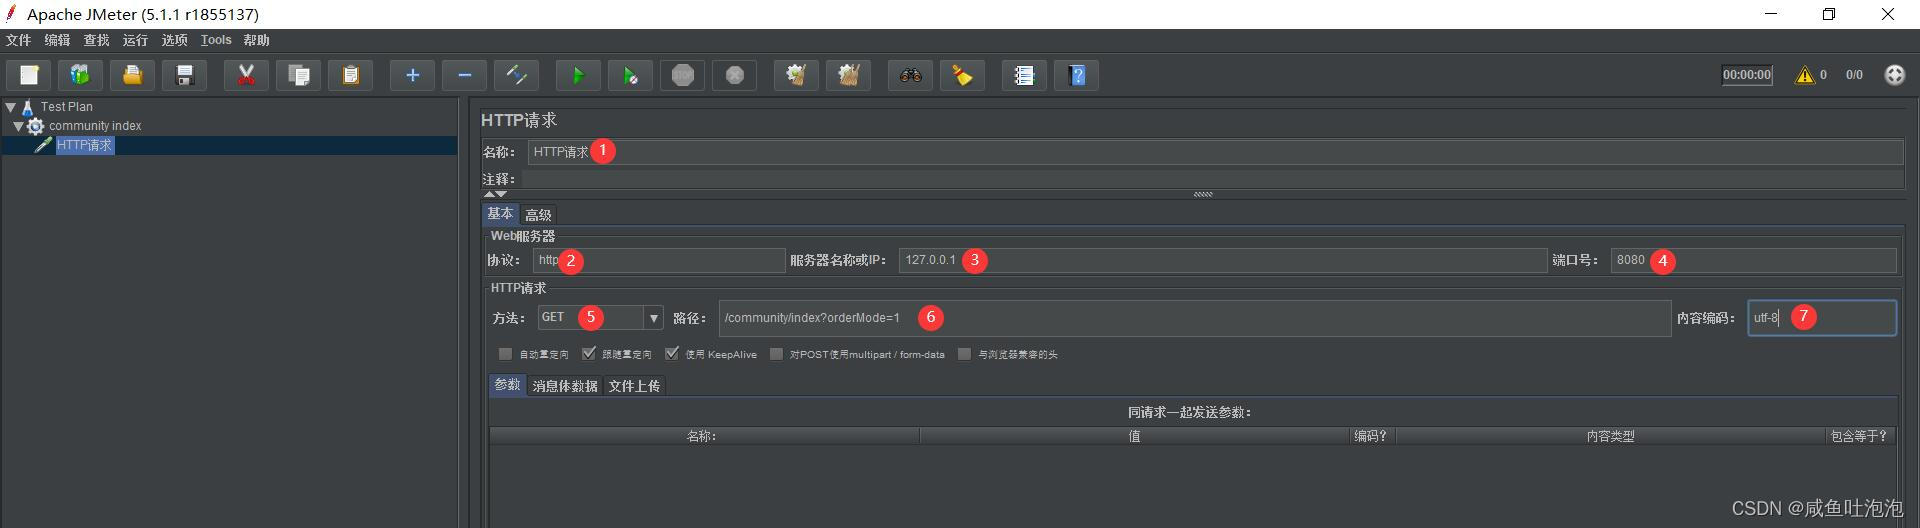Click the 内容类型 column header

click(x=1610, y=436)
